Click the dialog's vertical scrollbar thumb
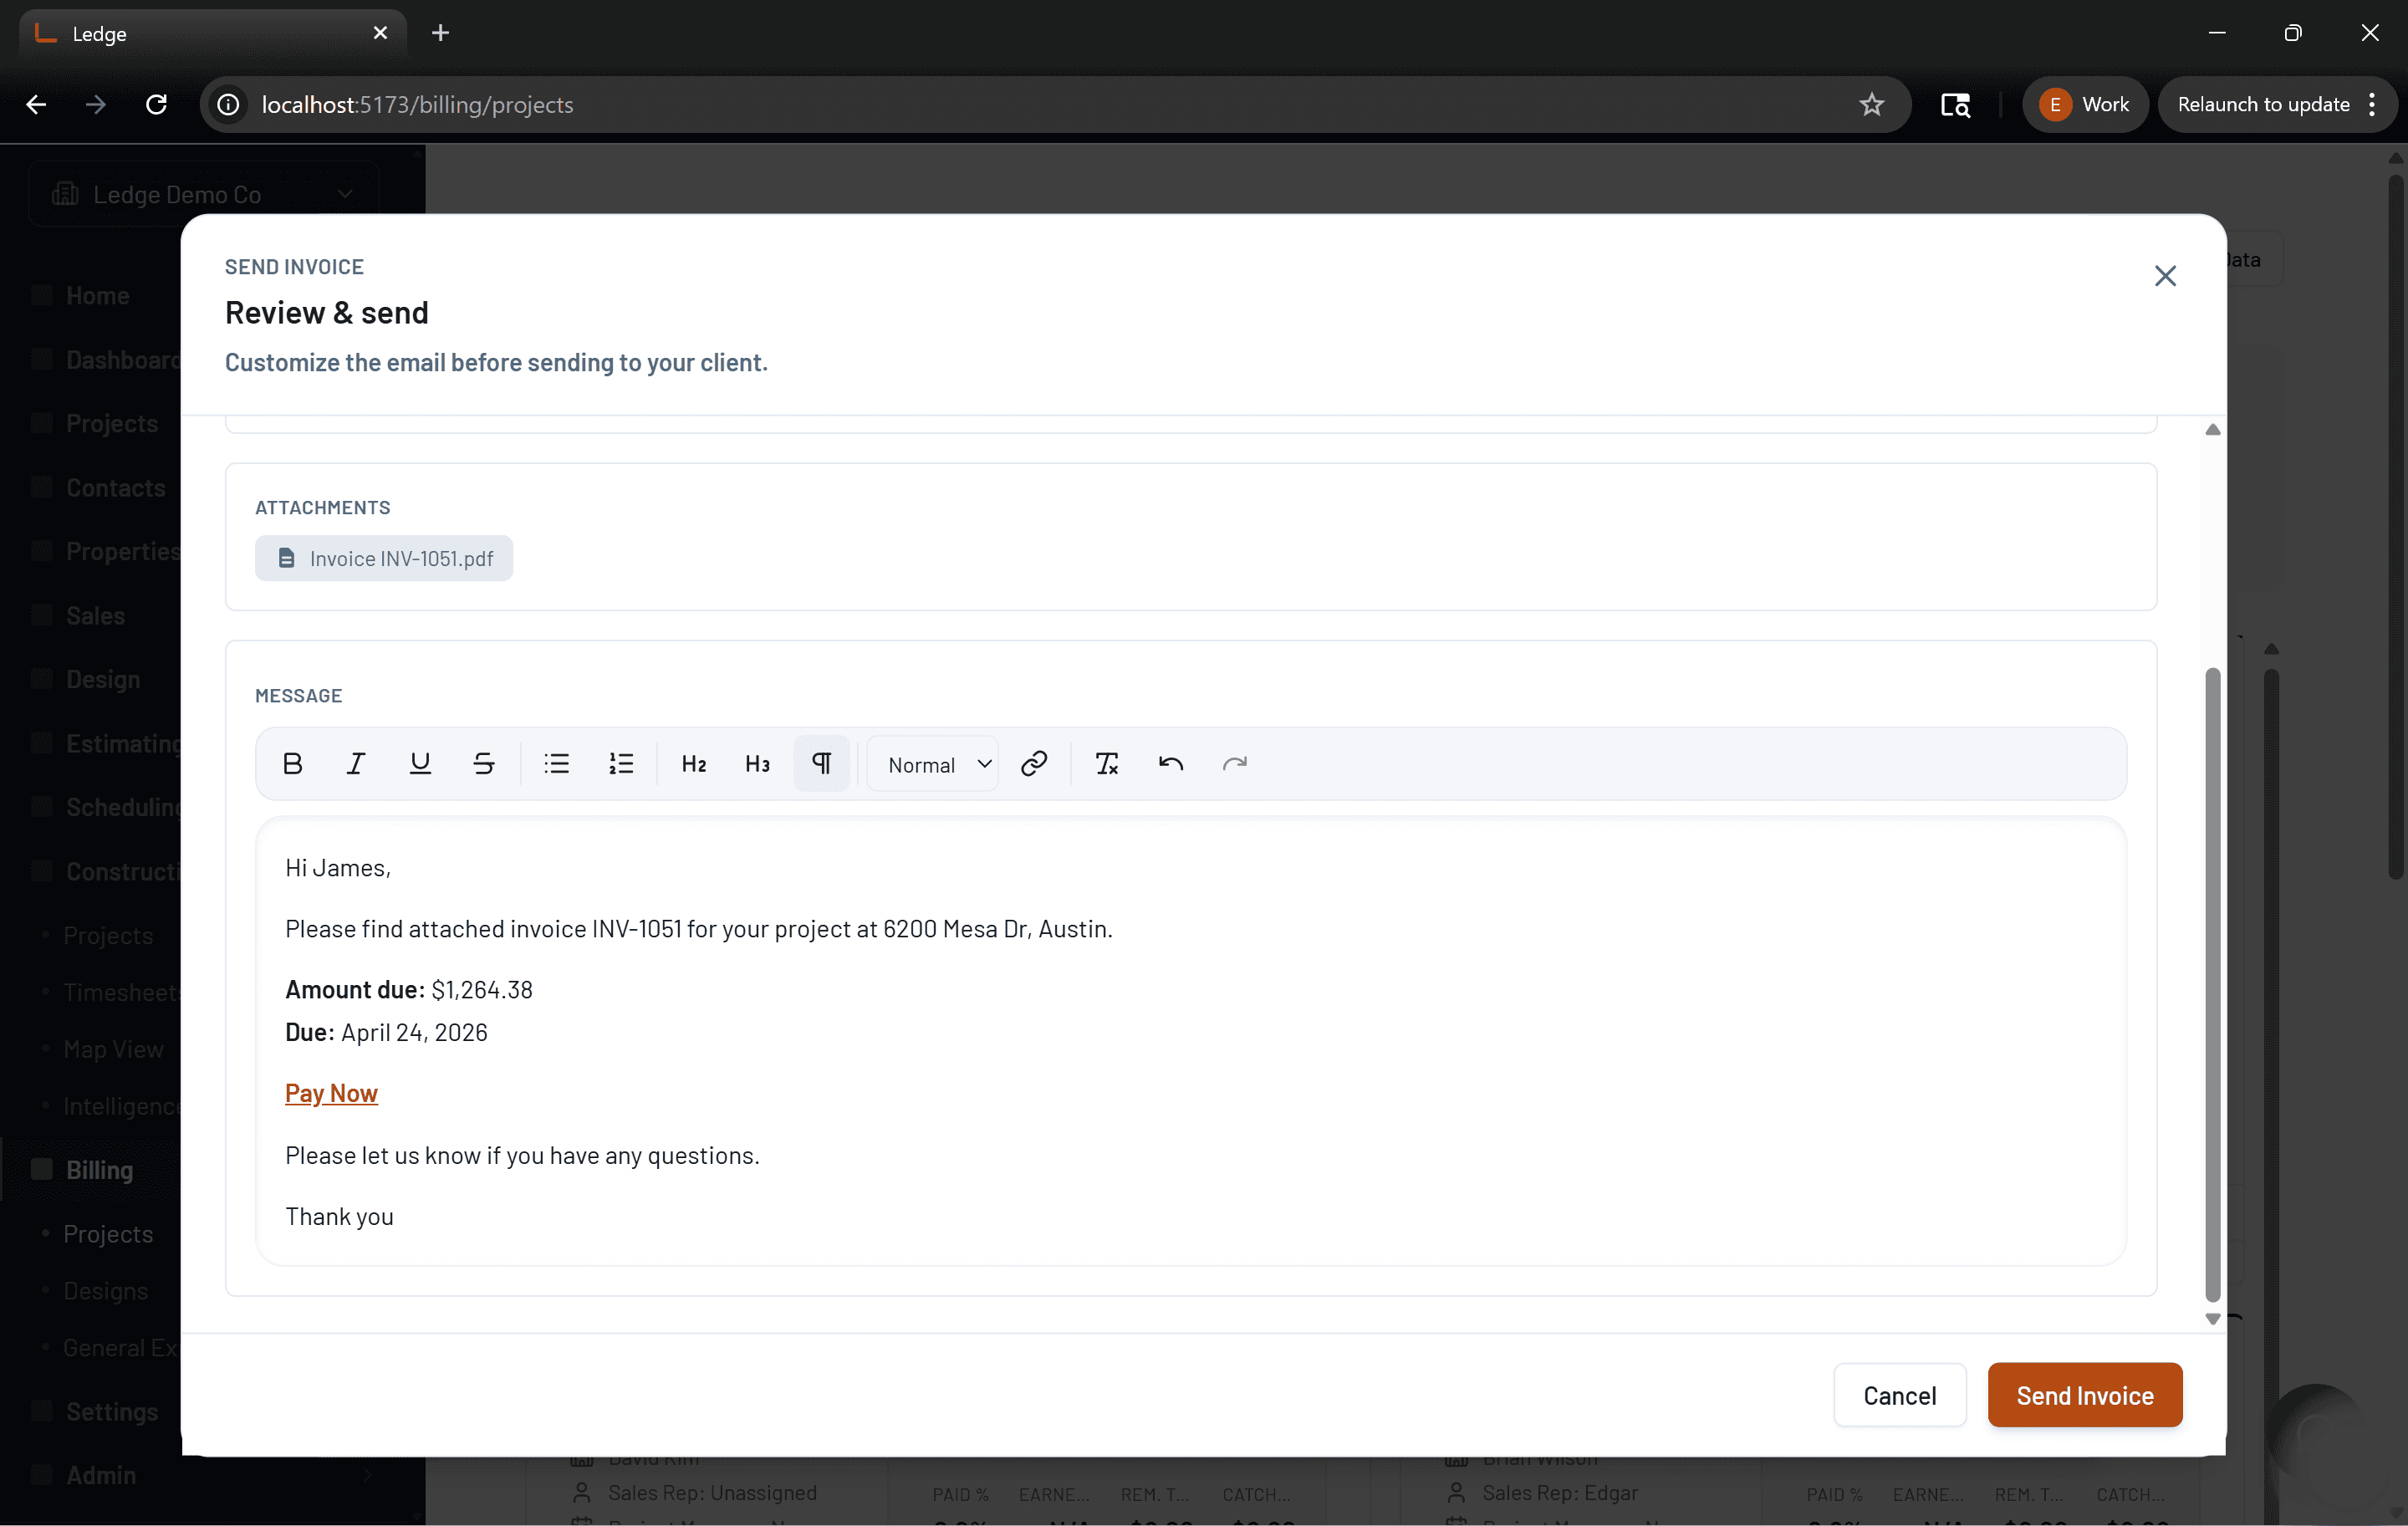Image resolution: width=2408 pixels, height=1526 pixels. tap(2213, 985)
